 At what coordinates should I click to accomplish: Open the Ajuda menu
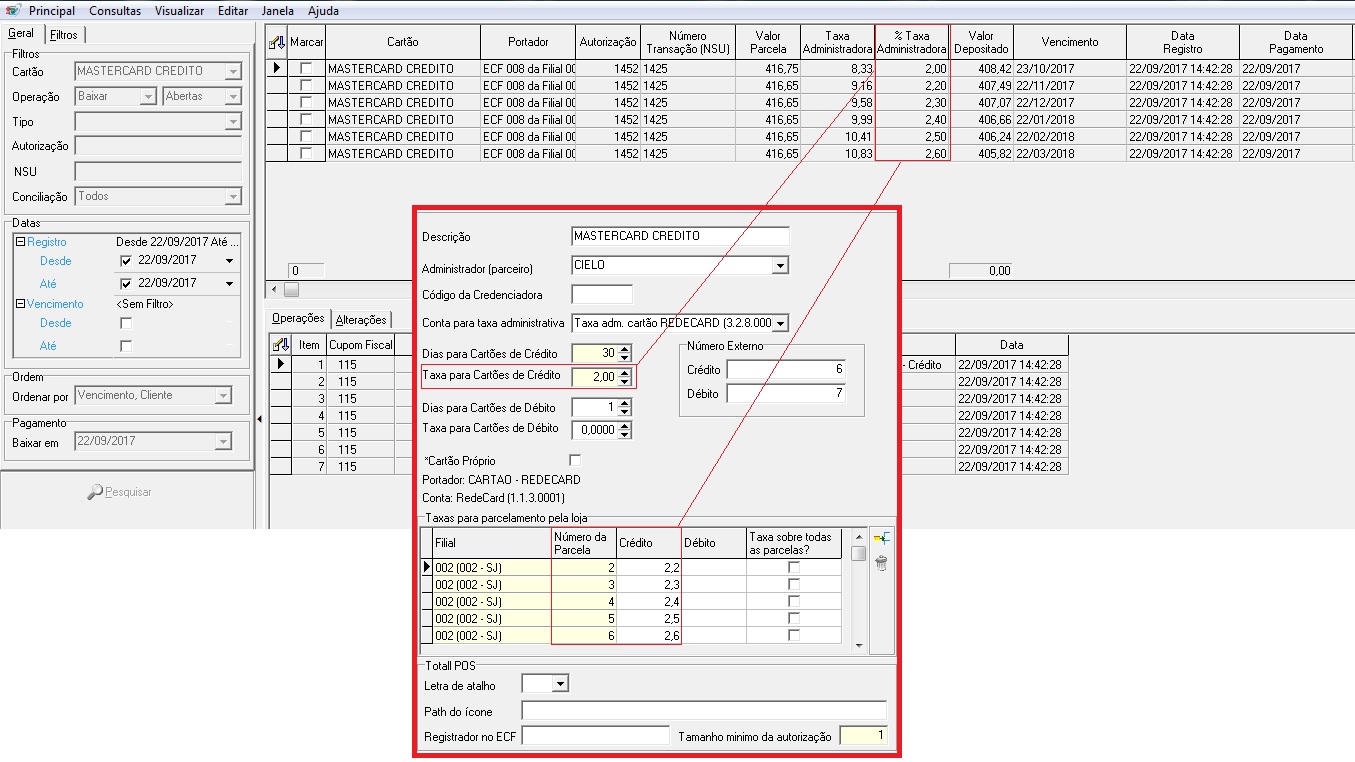click(x=322, y=11)
